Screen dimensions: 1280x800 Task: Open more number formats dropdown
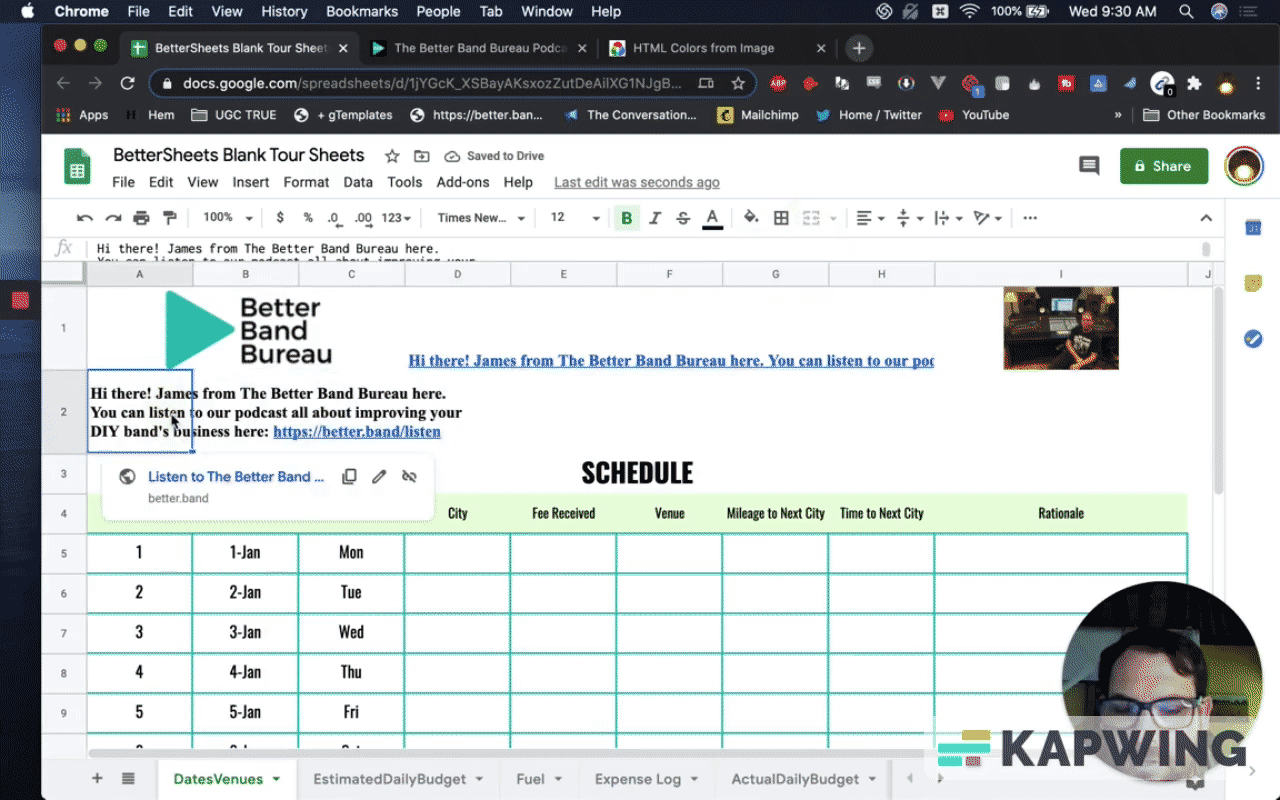[x=397, y=218]
